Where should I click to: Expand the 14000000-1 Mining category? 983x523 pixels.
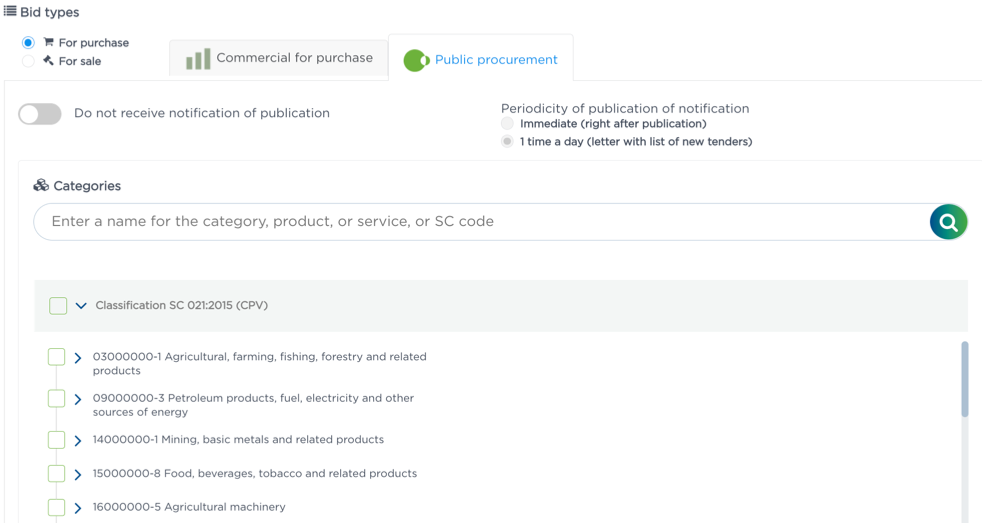click(78, 440)
